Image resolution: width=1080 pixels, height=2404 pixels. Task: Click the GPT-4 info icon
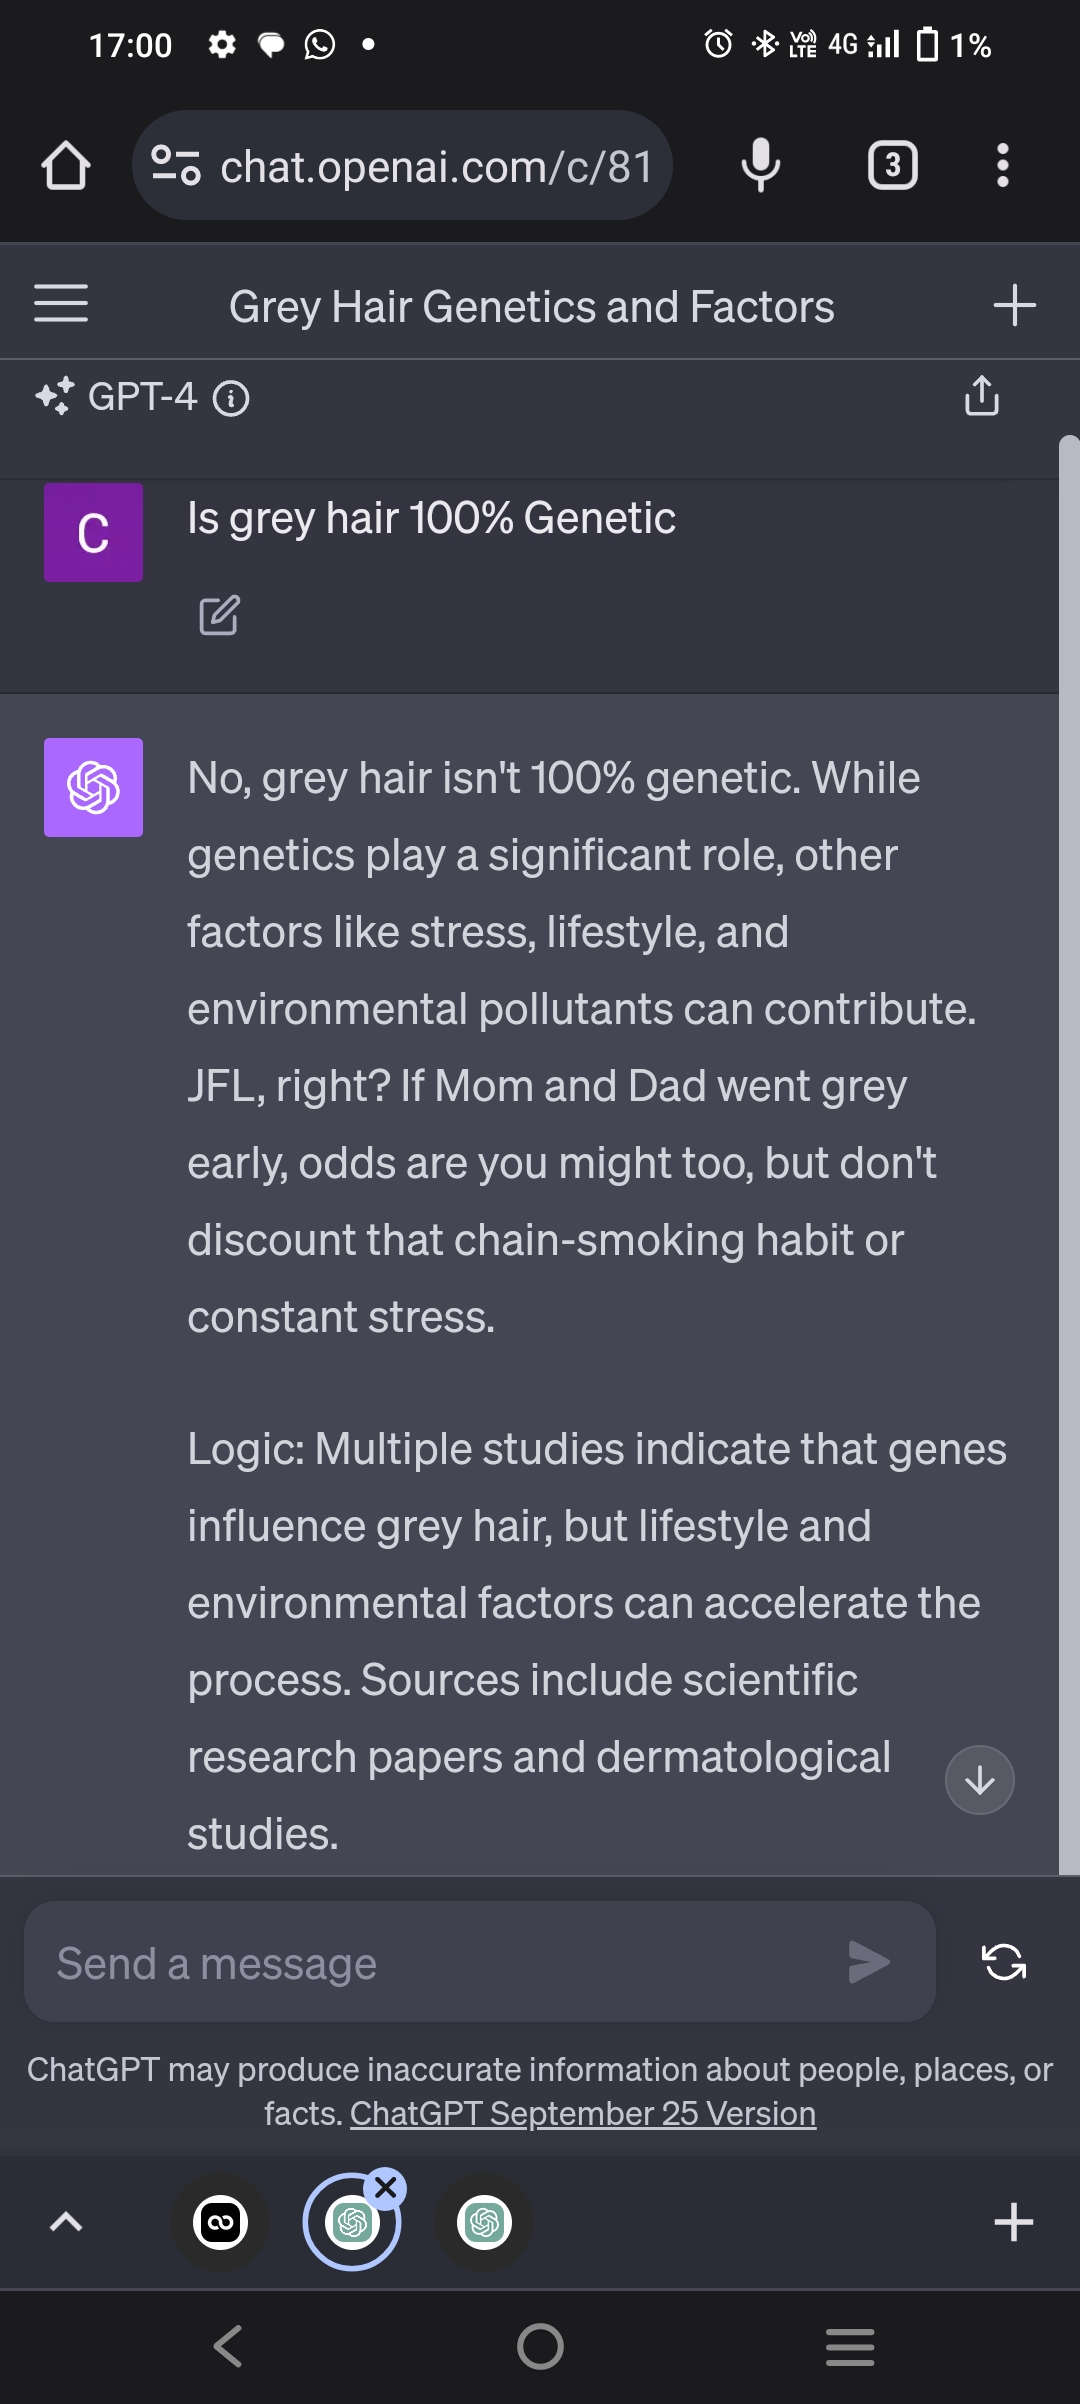pyautogui.click(x=231, y=398)
